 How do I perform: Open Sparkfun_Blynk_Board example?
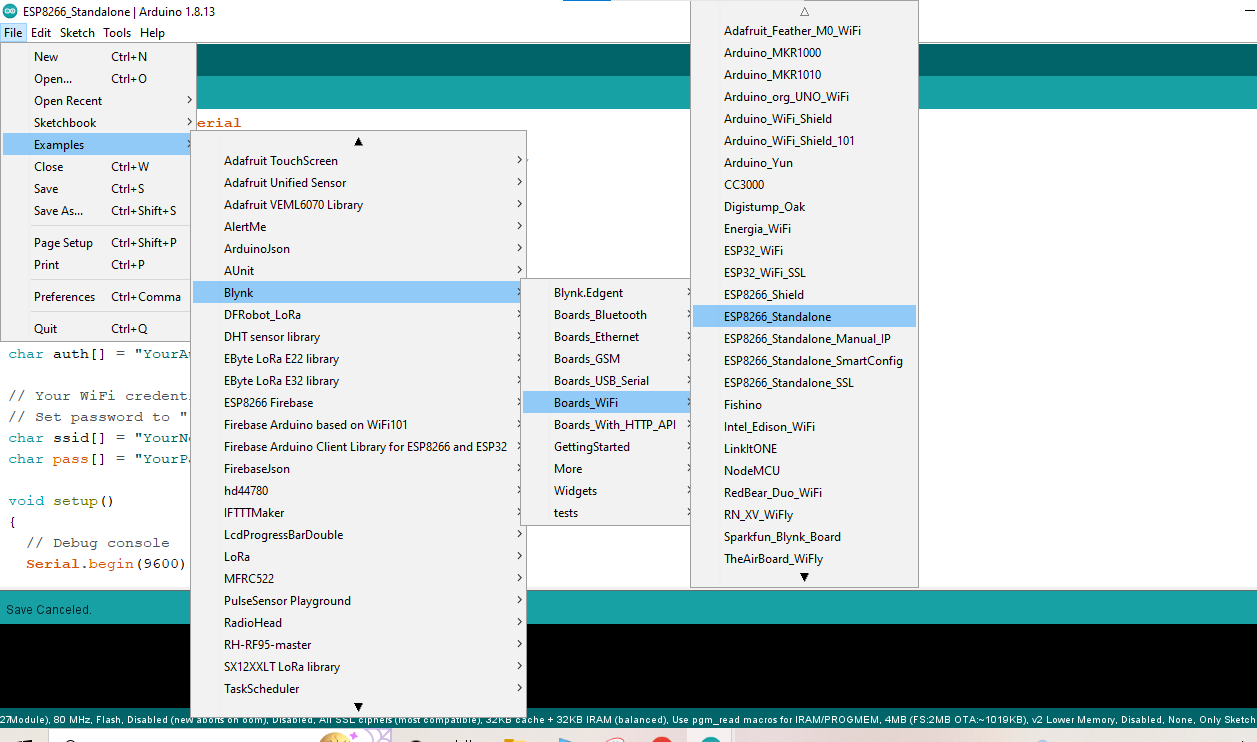pos(804,537)
